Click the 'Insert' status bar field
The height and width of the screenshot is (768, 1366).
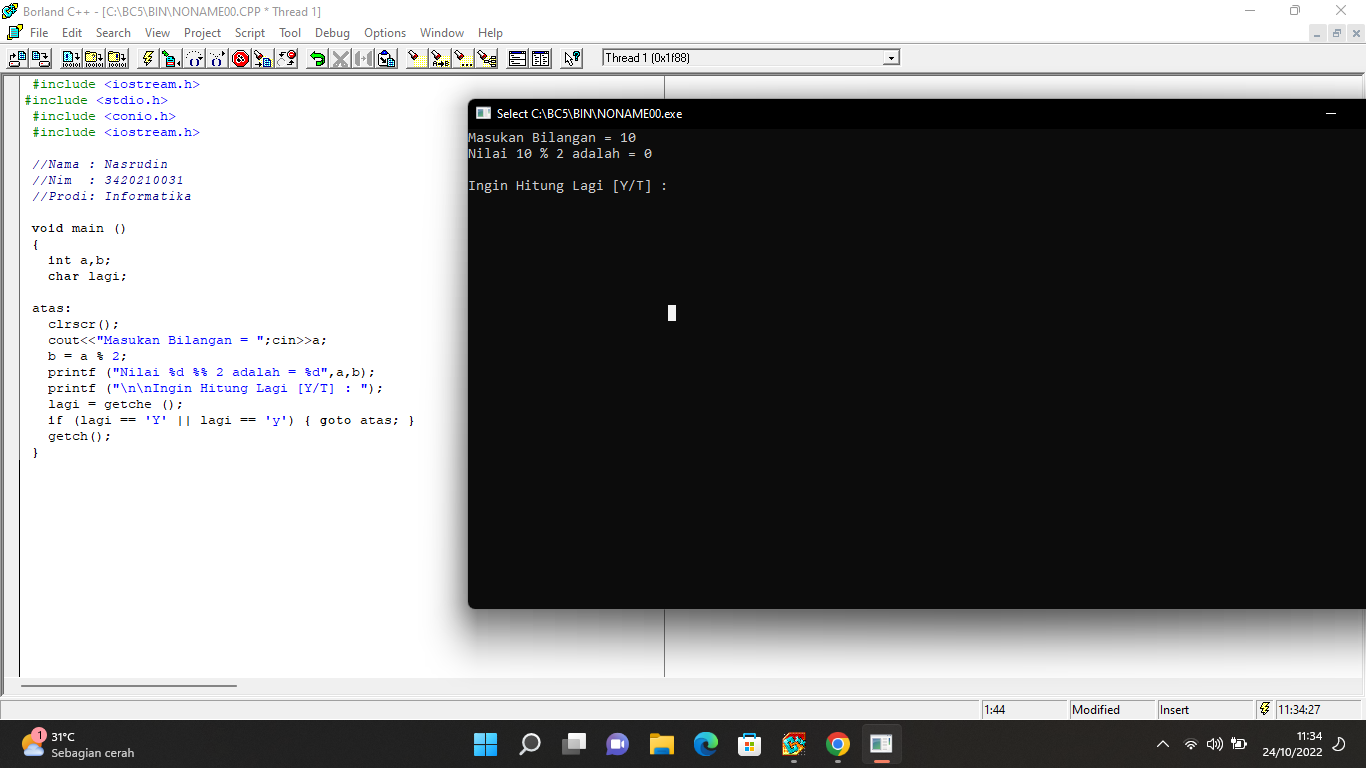click(x=1204, y=709)
